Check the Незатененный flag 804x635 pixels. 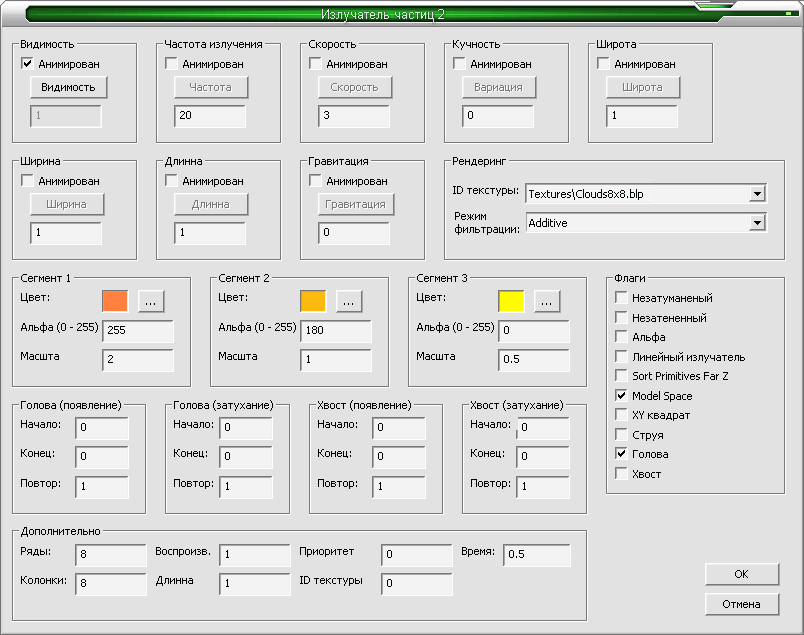click(621, 318)
